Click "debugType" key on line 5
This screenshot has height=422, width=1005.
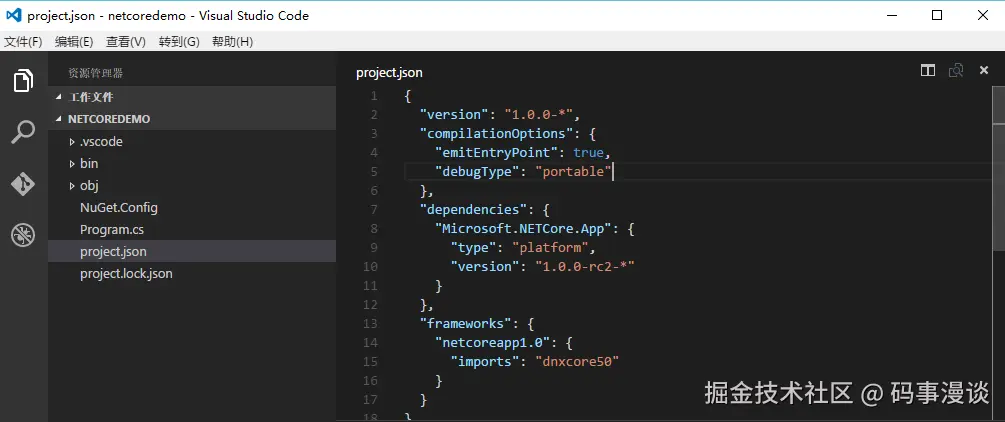pos(477,171)
